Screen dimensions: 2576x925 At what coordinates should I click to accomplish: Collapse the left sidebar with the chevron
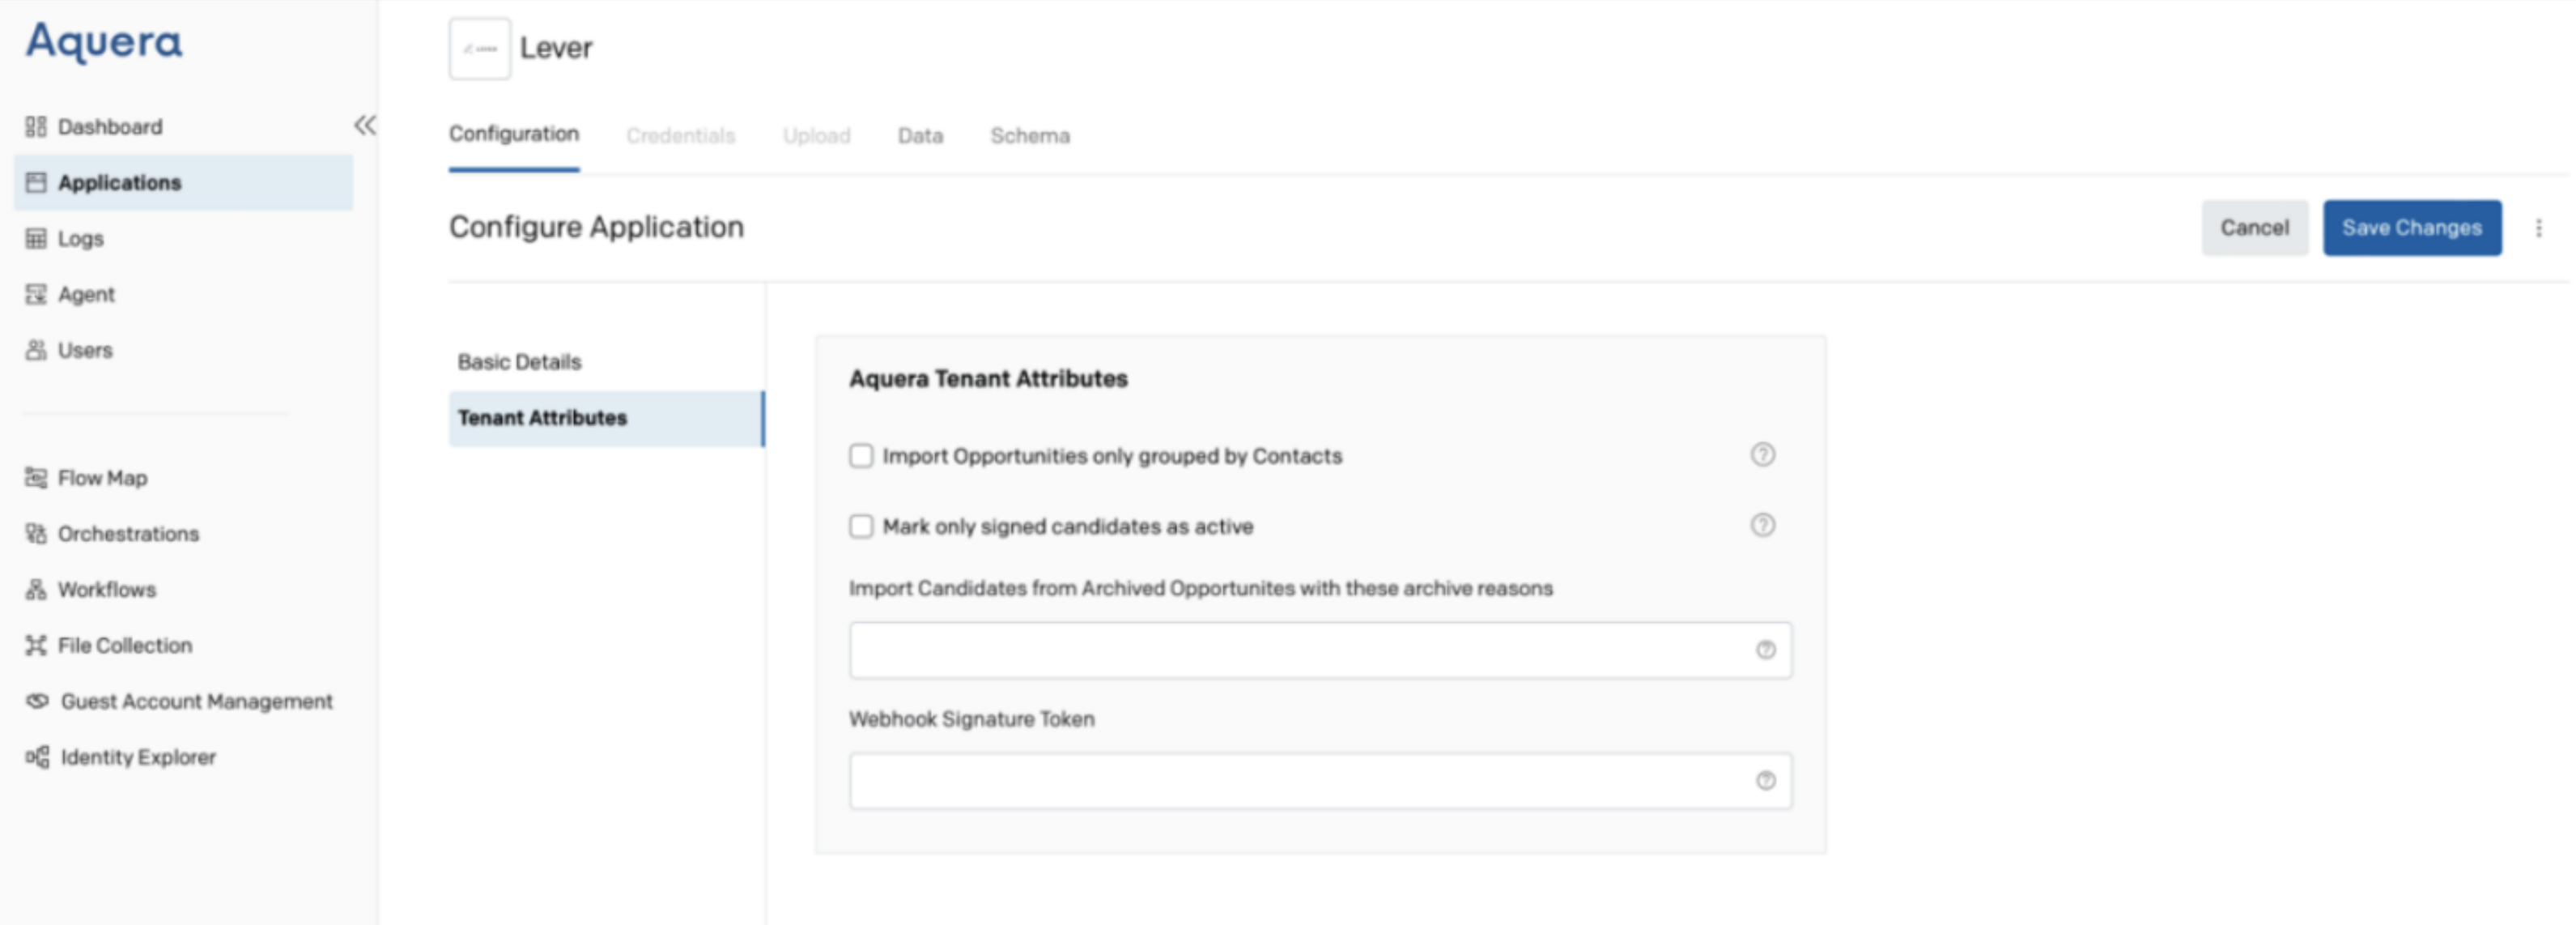[x=364, y=123]
